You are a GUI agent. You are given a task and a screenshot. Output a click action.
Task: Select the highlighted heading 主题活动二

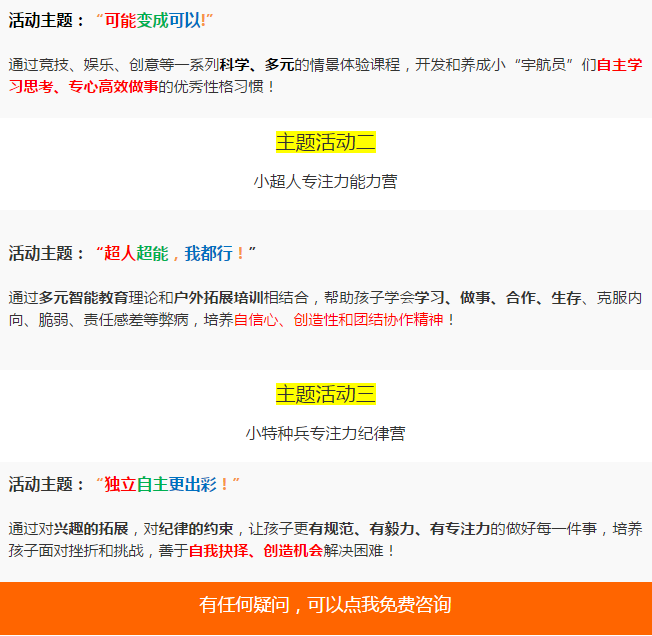point(326,142)
